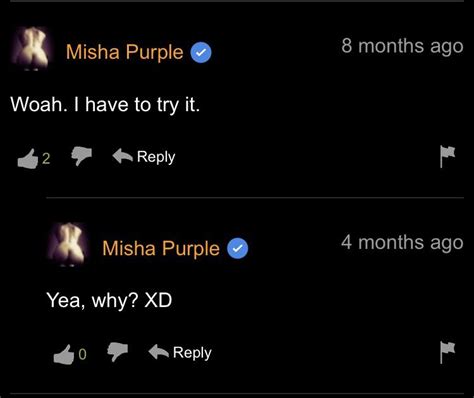Hit thumbs down on "Yea, why? XD" reply
The width and height of the screenshot is (474, 398).
coord(117,352)
